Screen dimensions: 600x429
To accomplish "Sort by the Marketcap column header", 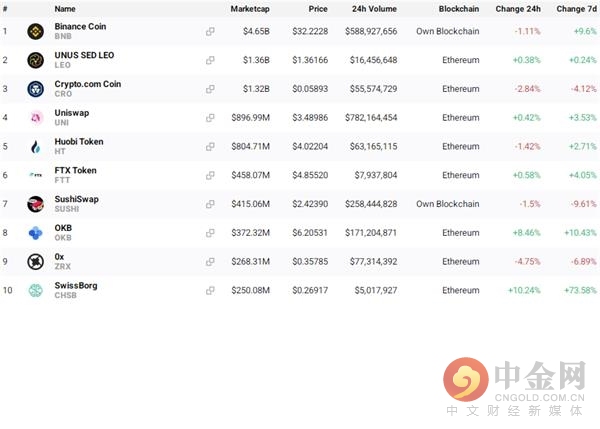I will (250, 9).
